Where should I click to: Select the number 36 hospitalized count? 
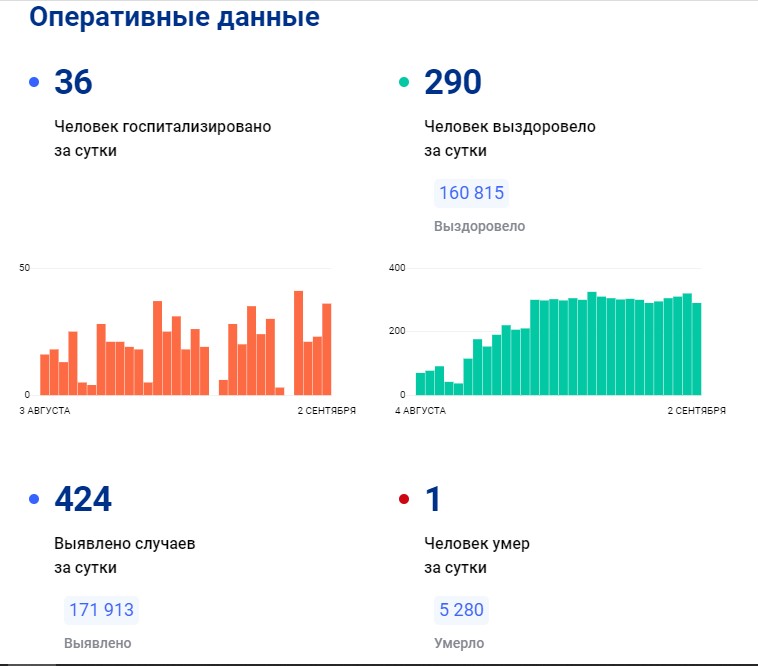[x=73, y=82]
